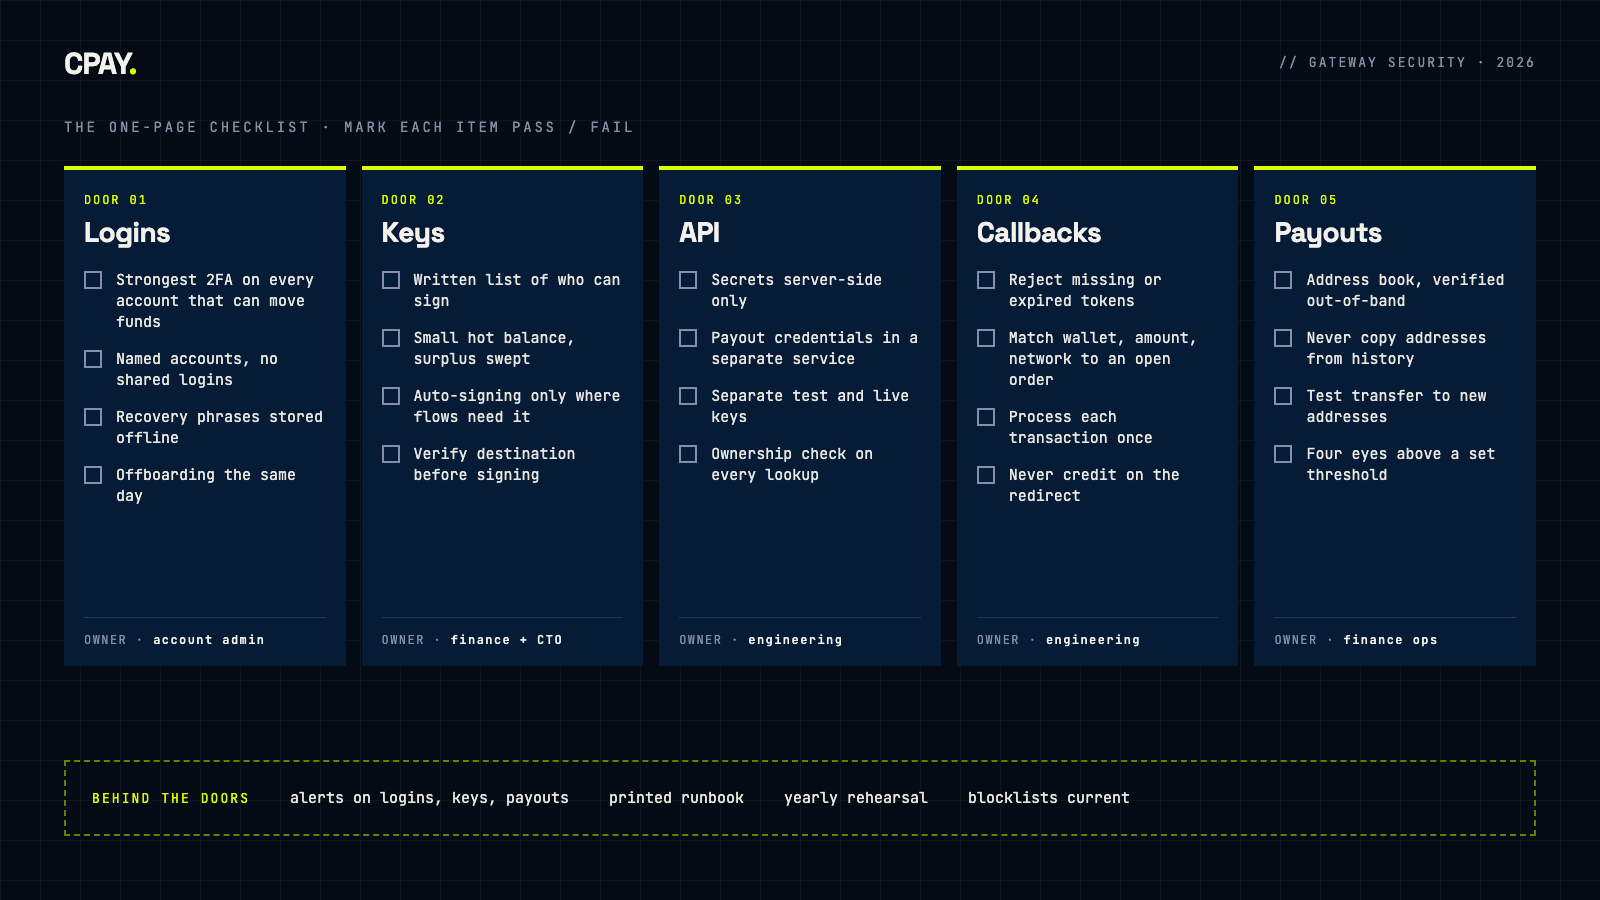Click 'yearly rehearsal' text
The height and width of the screenshot is (900, 1600).
click(856, 798)
